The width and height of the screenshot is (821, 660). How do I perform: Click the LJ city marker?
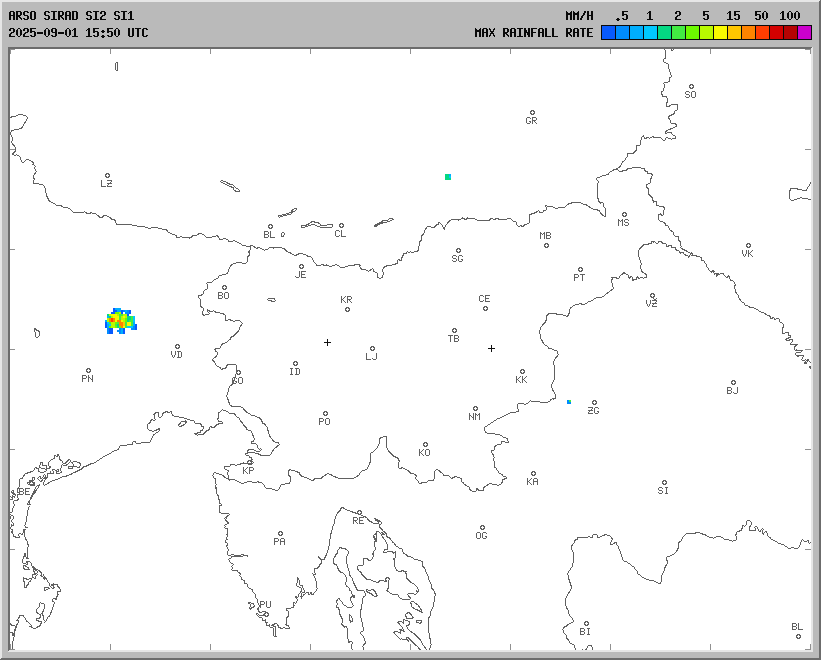(x=372, y=348)
